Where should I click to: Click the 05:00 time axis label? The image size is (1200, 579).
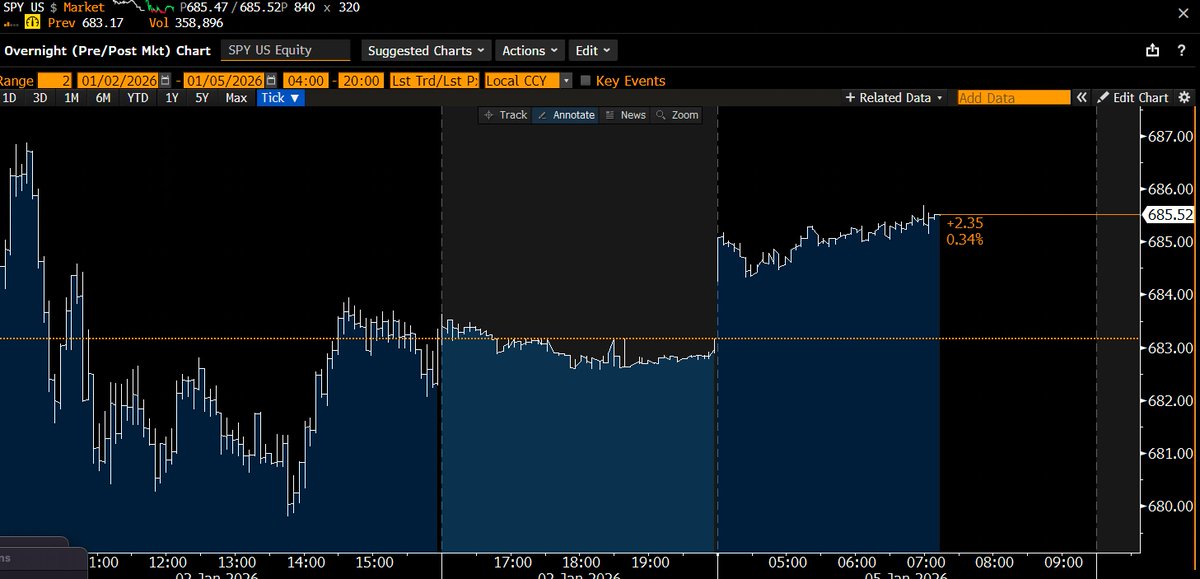[x=789, y=563]
